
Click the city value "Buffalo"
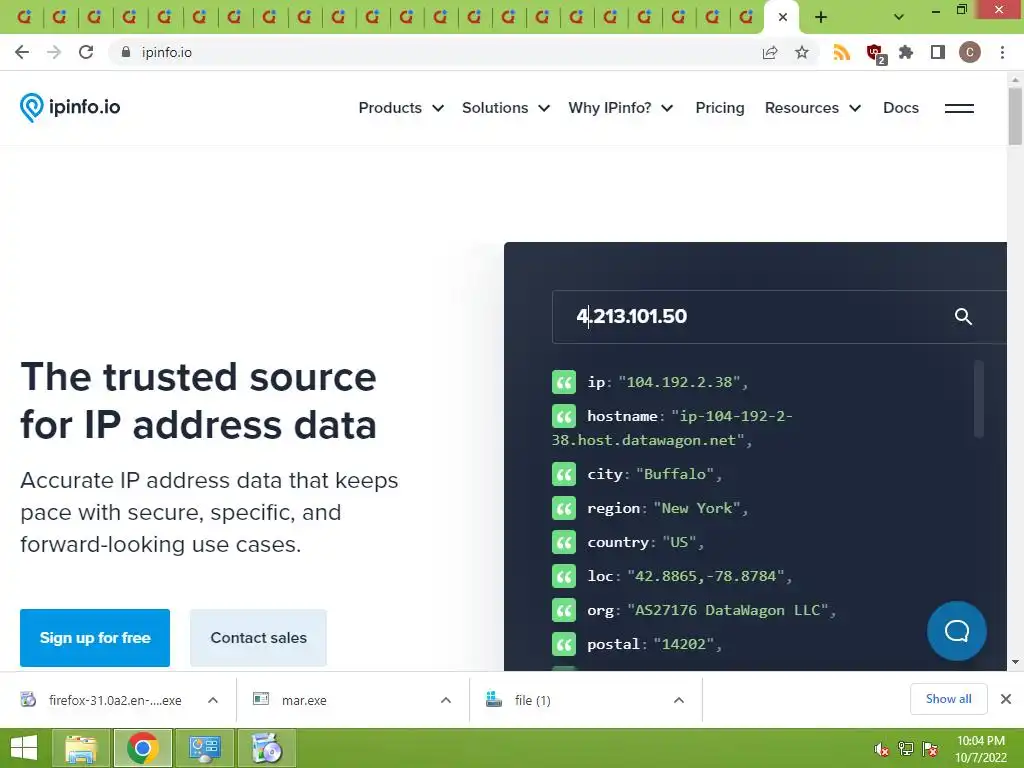pyautogui.click(x=675, y=474)
